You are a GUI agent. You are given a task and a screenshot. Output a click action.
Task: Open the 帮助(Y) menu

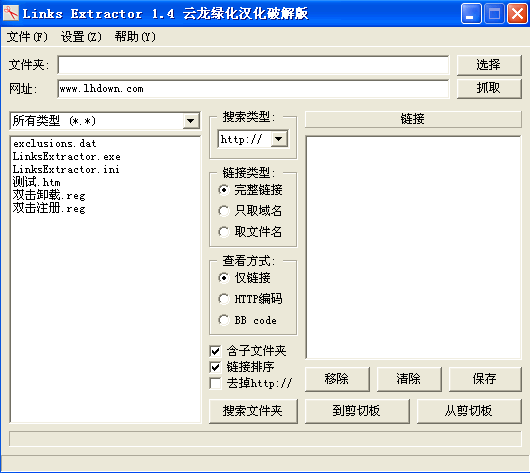tap(135, 37)
